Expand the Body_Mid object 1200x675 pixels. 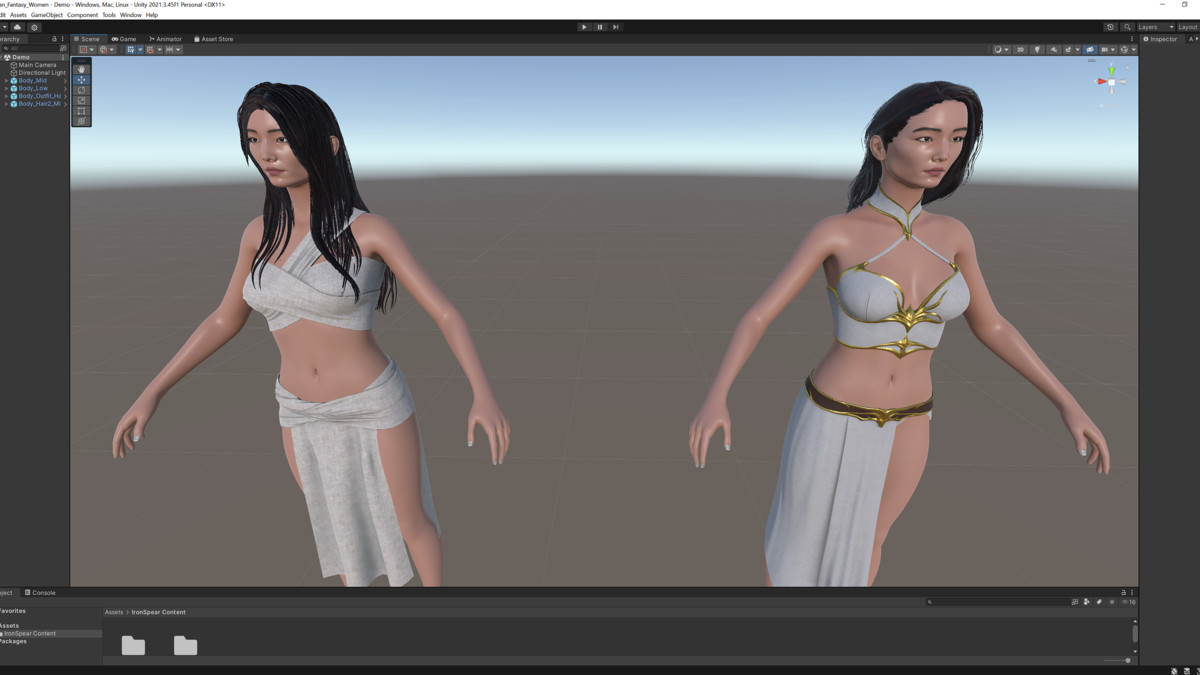click(6, 81)
